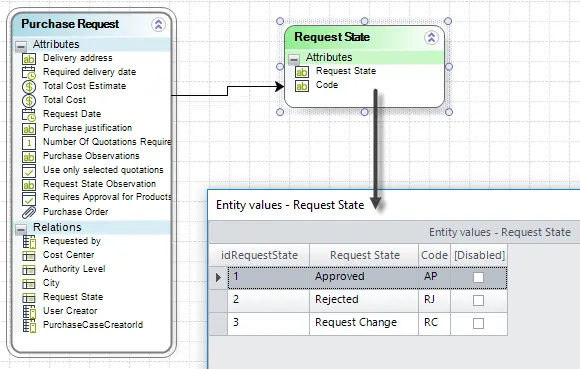
Task: Click the text icon beside Delivery address
Action: [x=29, y=58]
